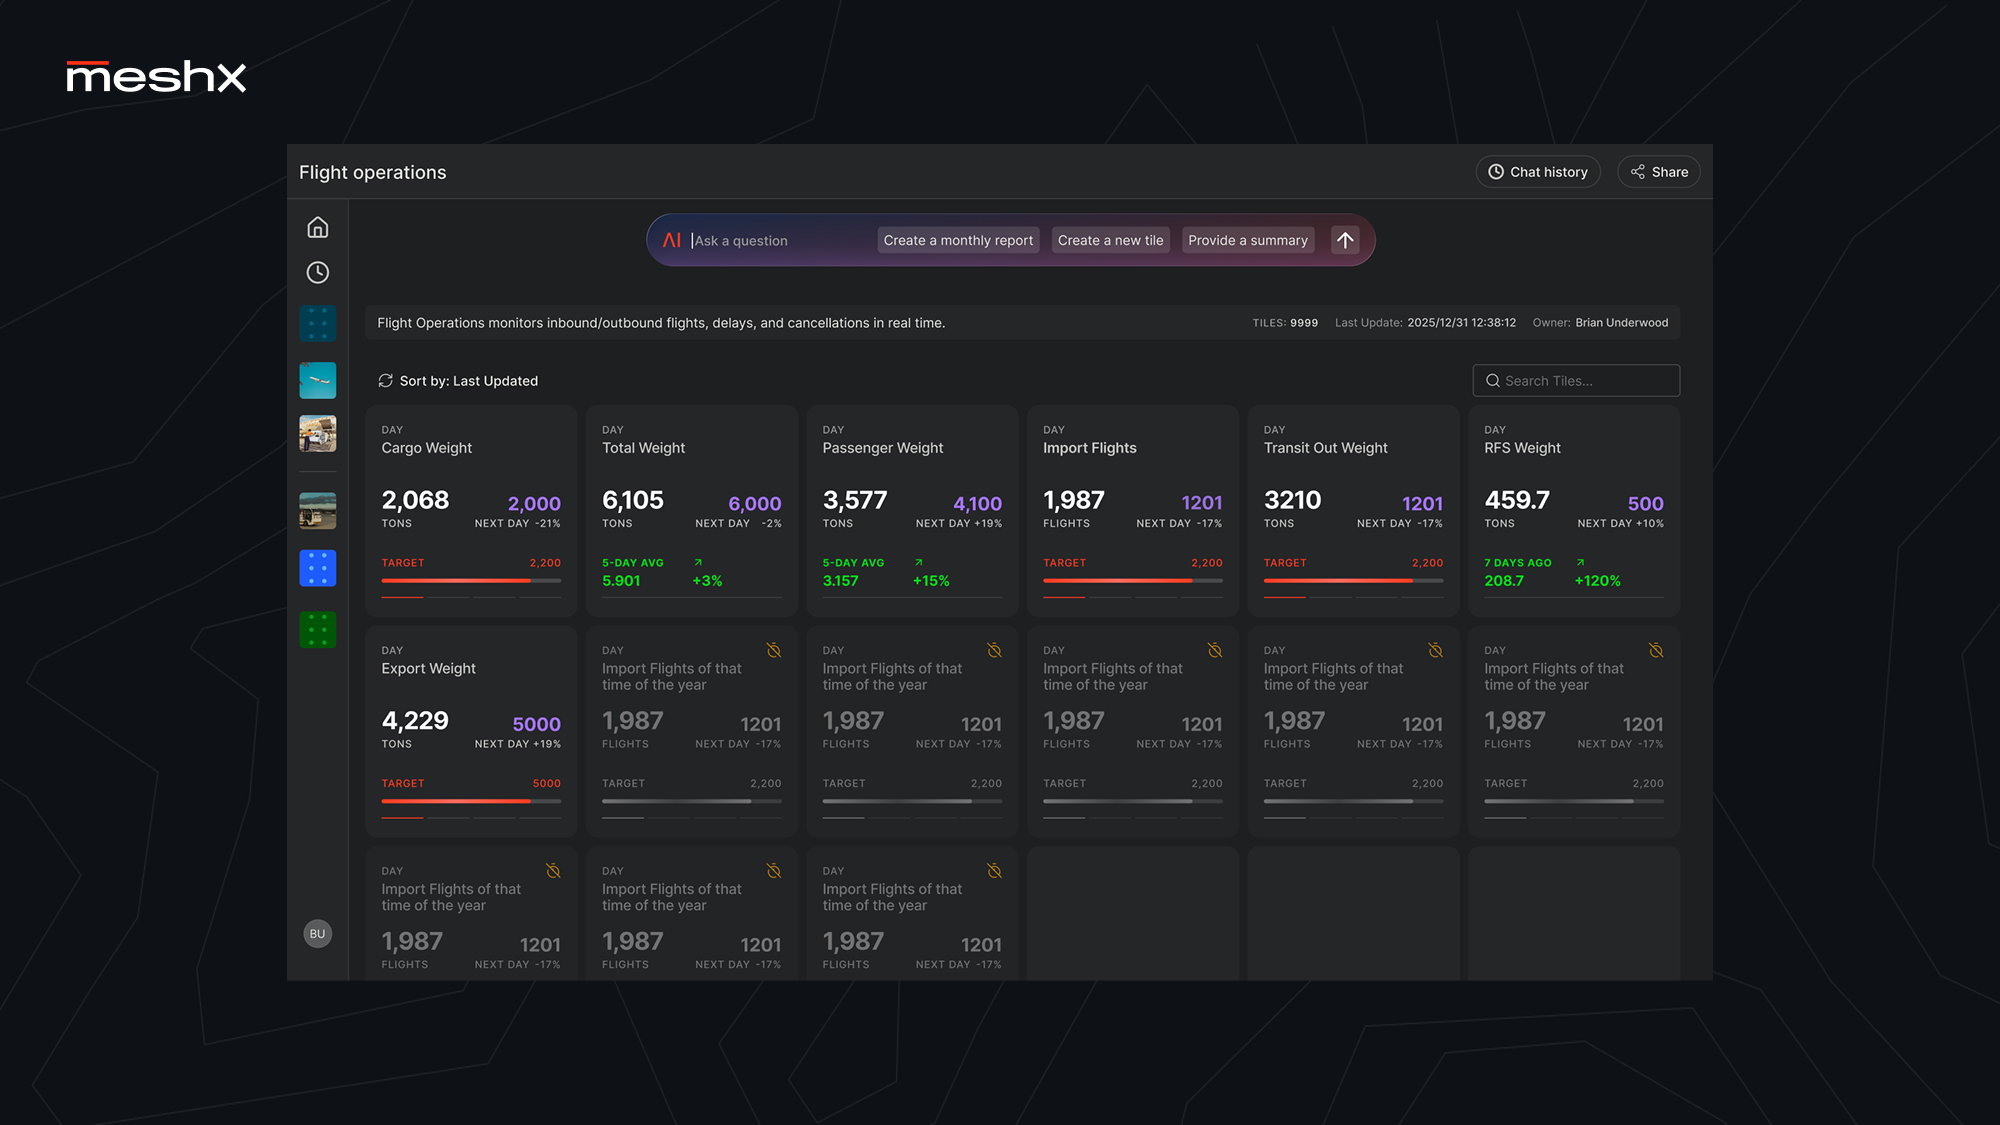Select the green dotted grid sidebar tile
Image resolution: width=2000 pixels, height=1125 pixels.
click(x=317, y=630)
